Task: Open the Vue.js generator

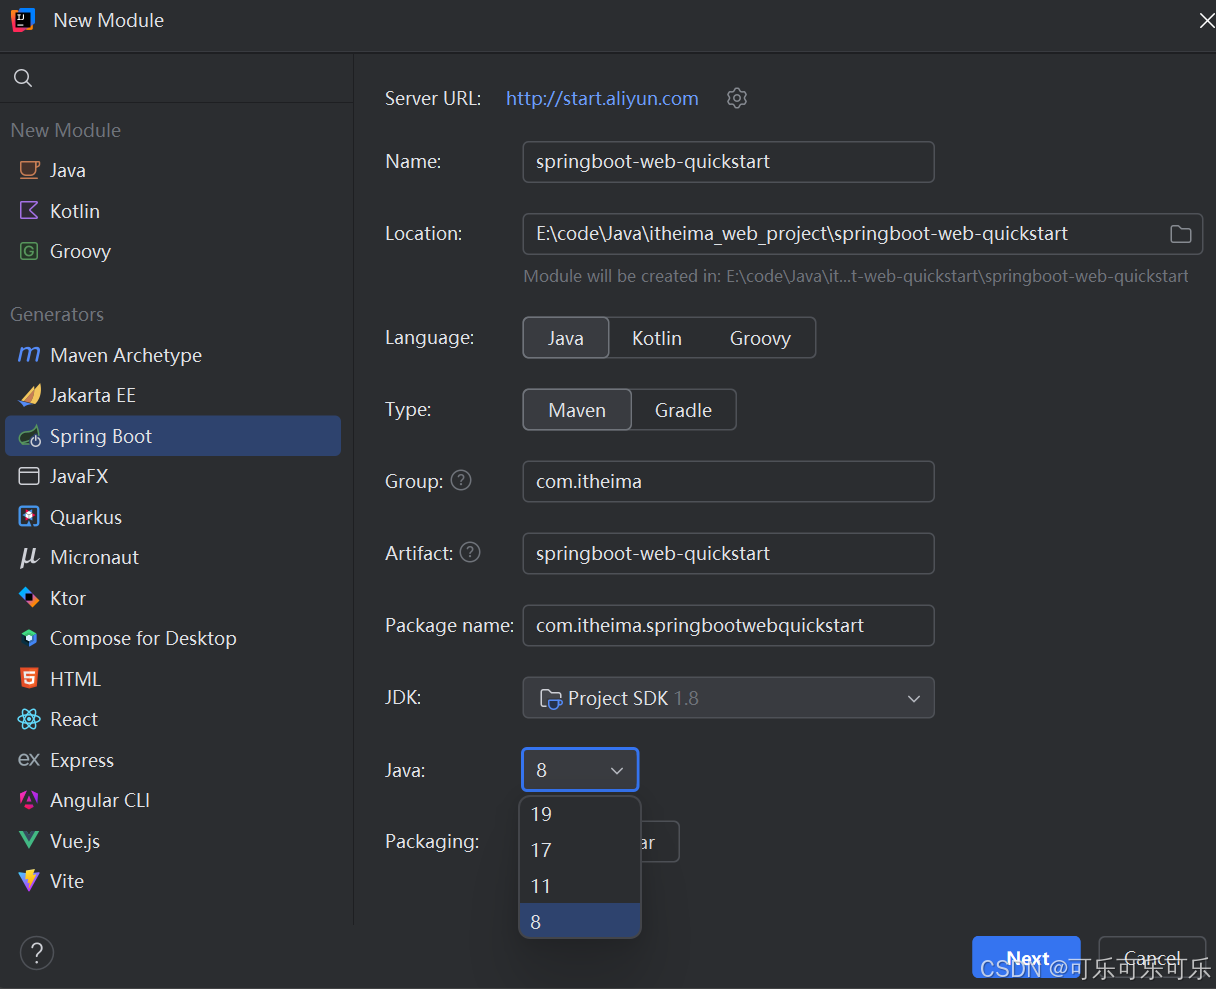Action: coord(70,841)
